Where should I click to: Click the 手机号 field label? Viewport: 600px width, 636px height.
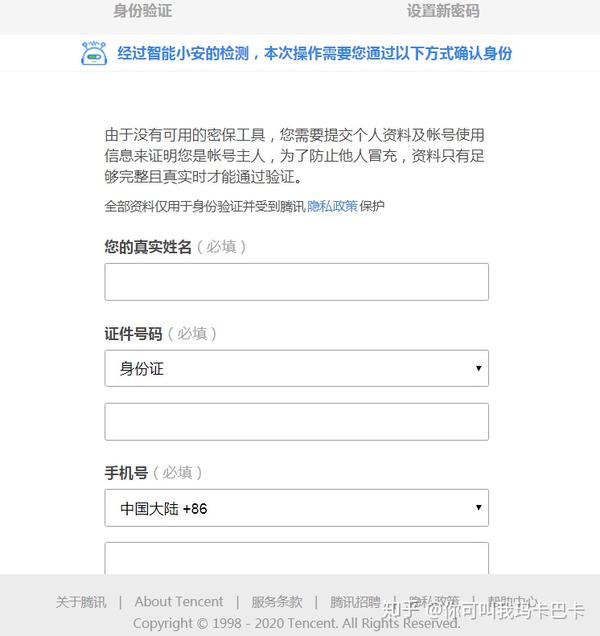pos(126,473)
